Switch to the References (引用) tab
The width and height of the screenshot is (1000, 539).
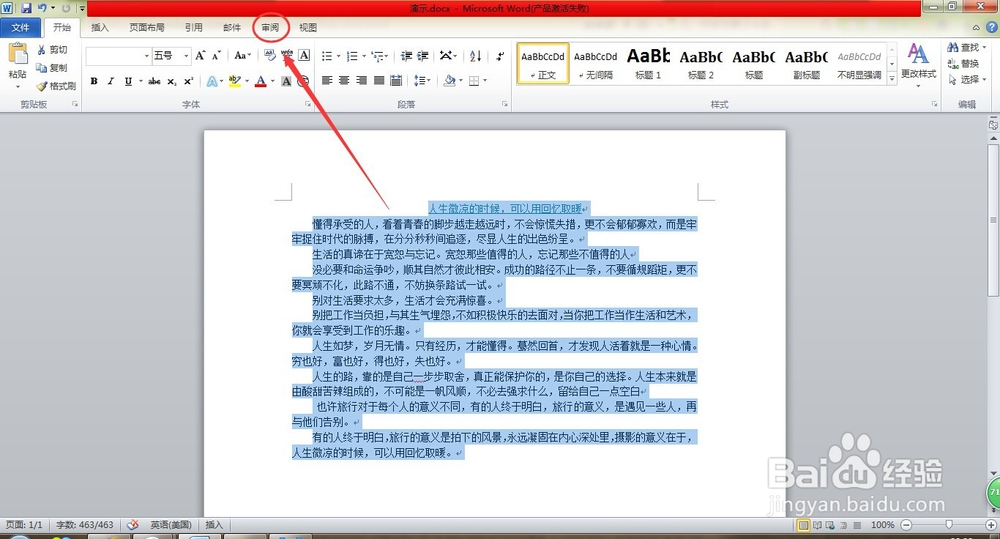click(x=194, y=27)
